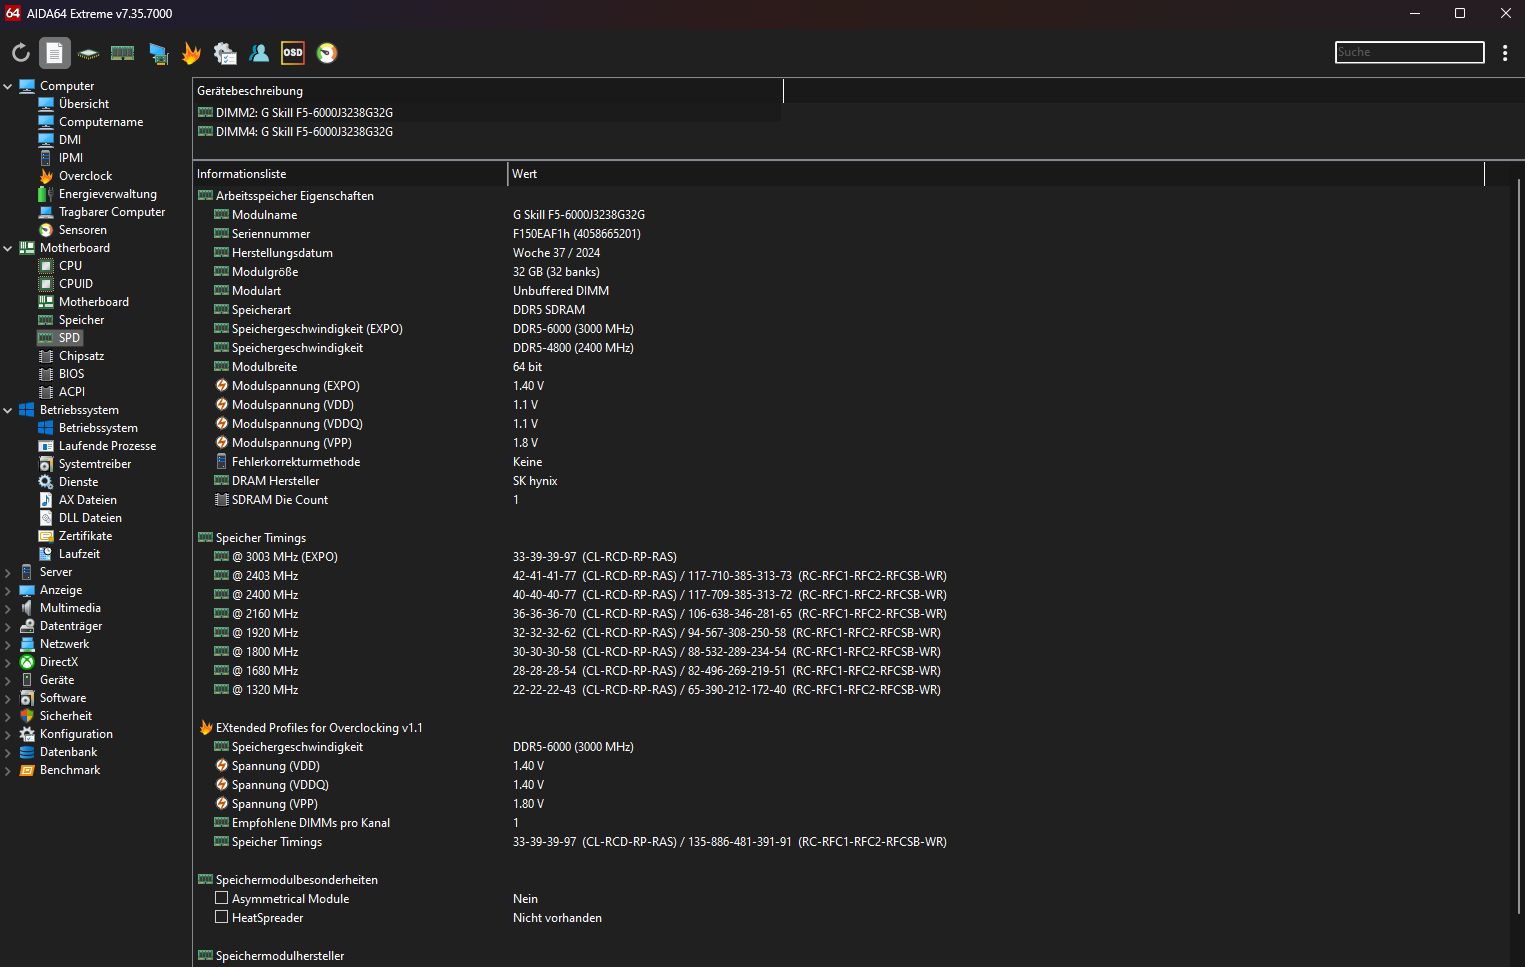The image size is (1525, 967).
Task: Tick the Asymmetrical Module checkbox
Action: pyautogui.click(x=222, y=898)
